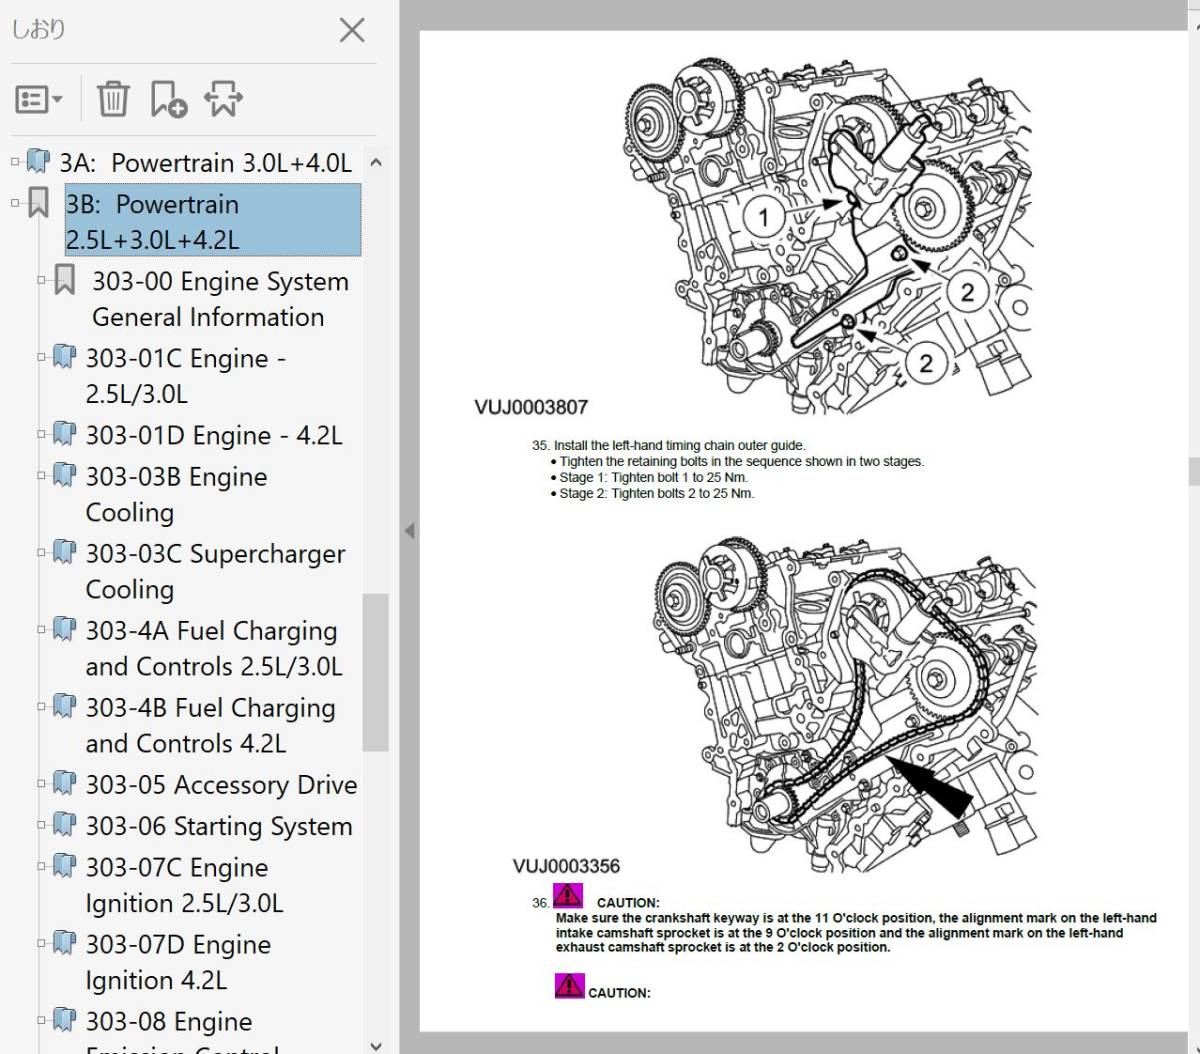This screenshot has width=1200, height=1054.
Task: Expand the 303-07D Engine Ignition 4.2L node
Action: pyautogui.click(x=42, y=943)
